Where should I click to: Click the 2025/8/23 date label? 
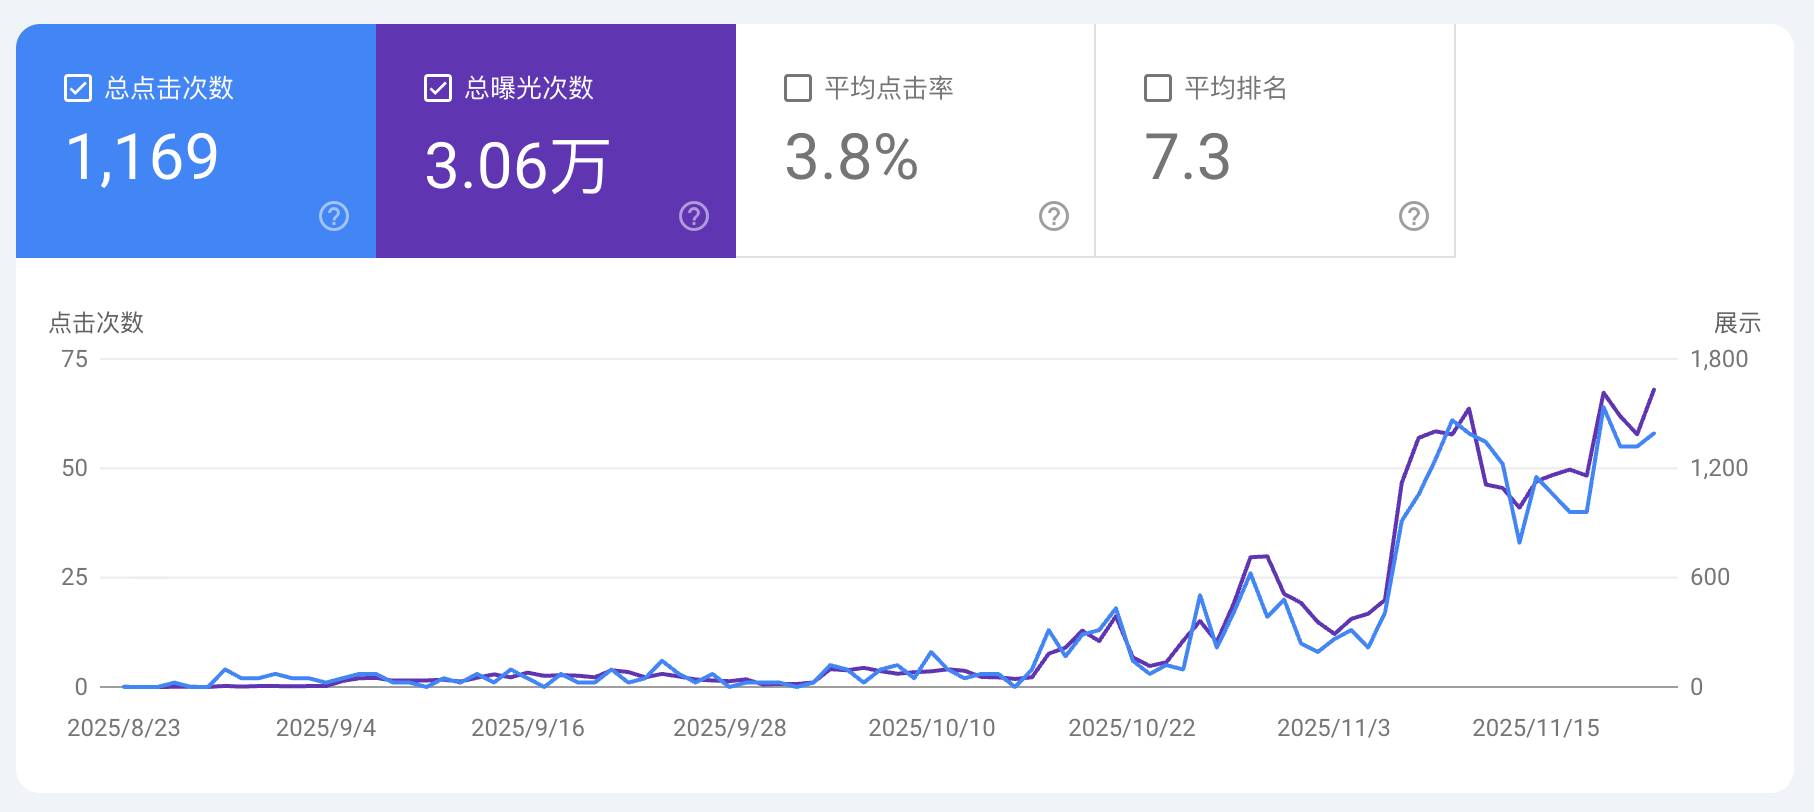point(124,728)
